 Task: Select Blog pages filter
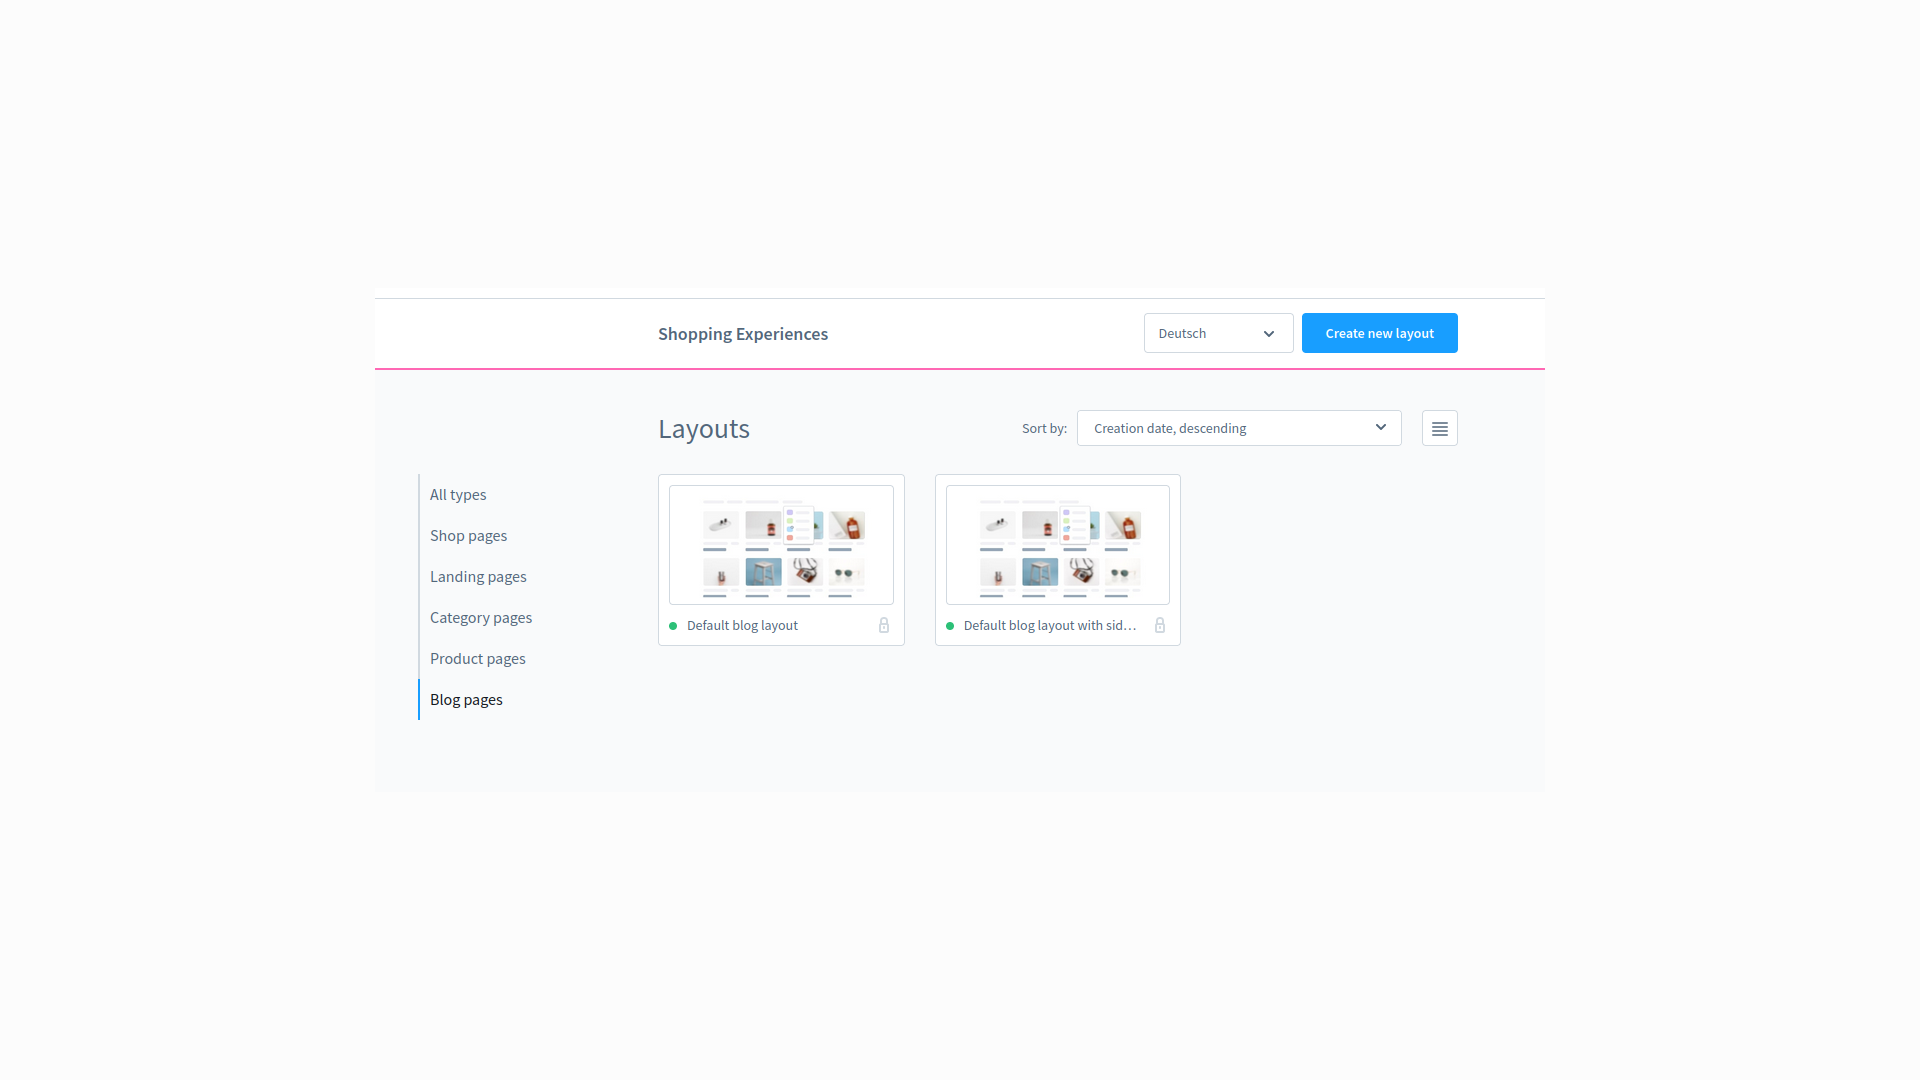[466, 699]
